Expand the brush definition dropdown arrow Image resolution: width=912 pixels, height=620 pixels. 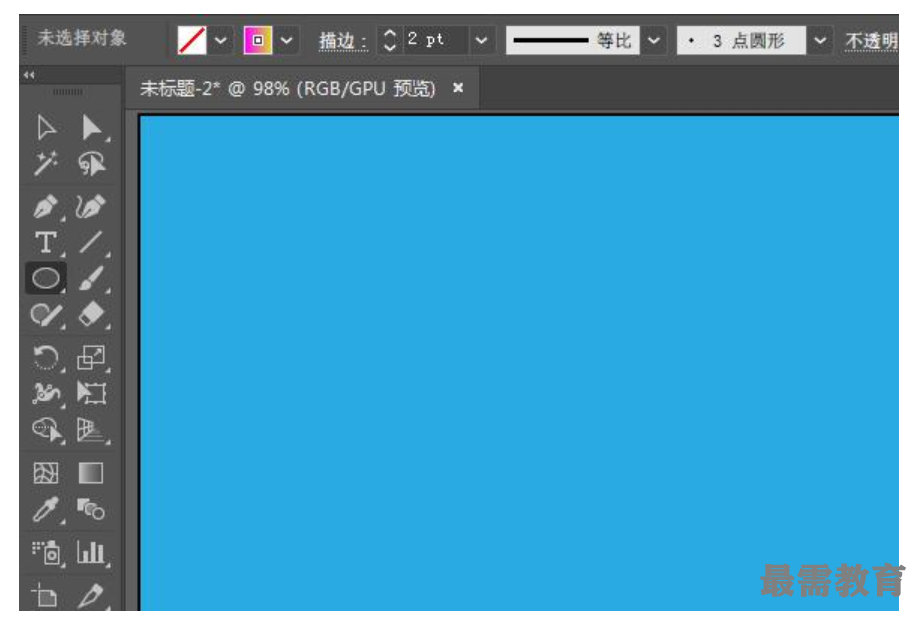pyautogui.click(x=820, y=41)
